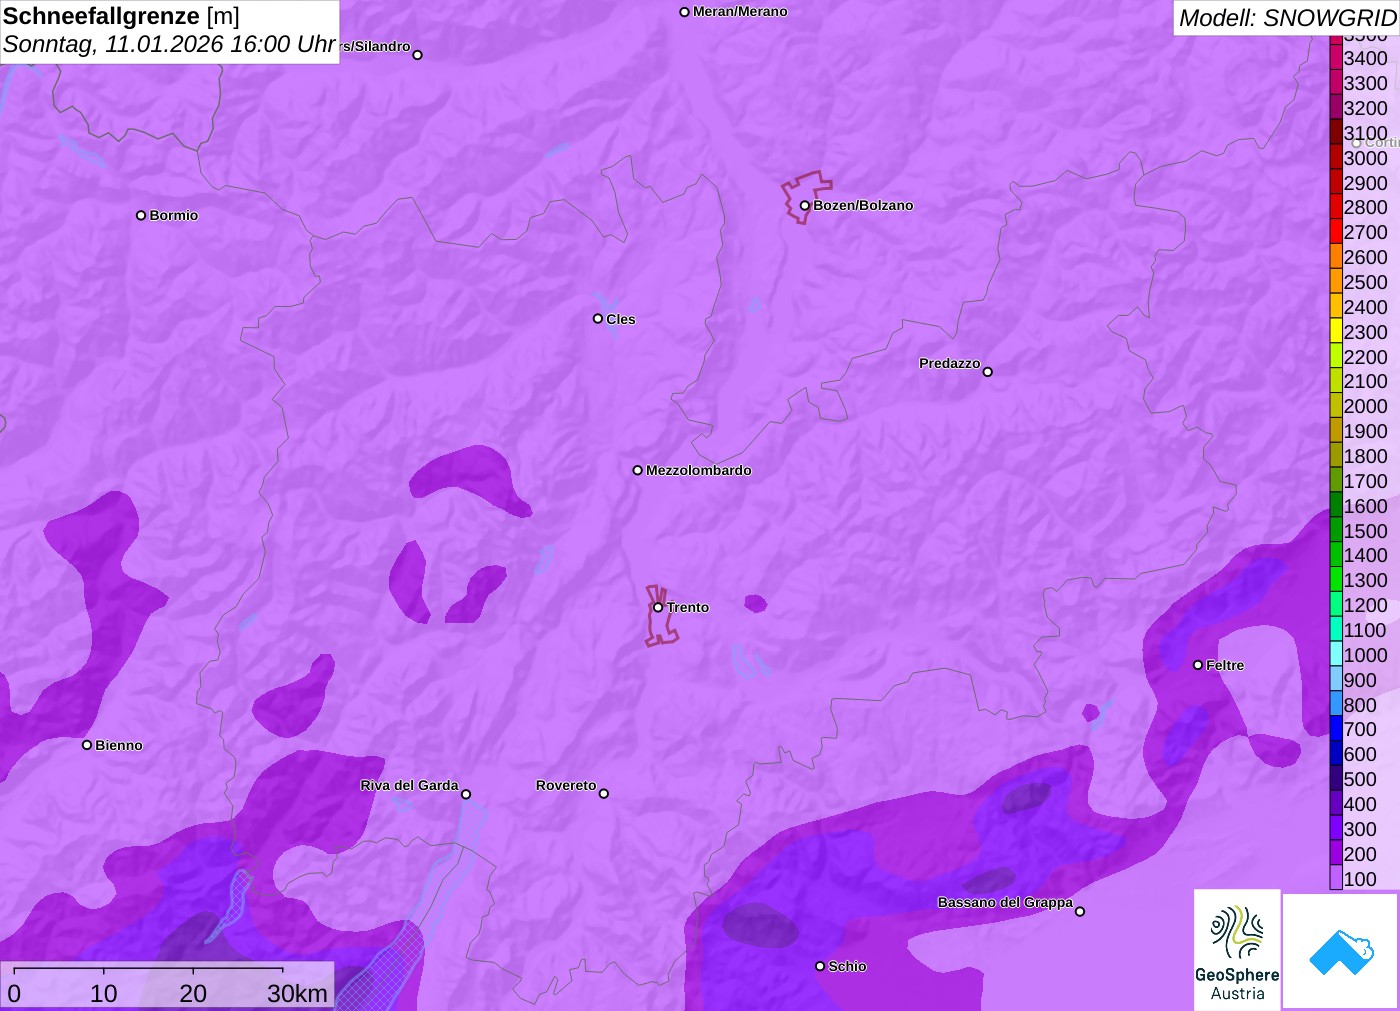Click the date Sonntag, 11.01.2026 16:00 Uhr
The image size is (1400, 1011).
169,45
